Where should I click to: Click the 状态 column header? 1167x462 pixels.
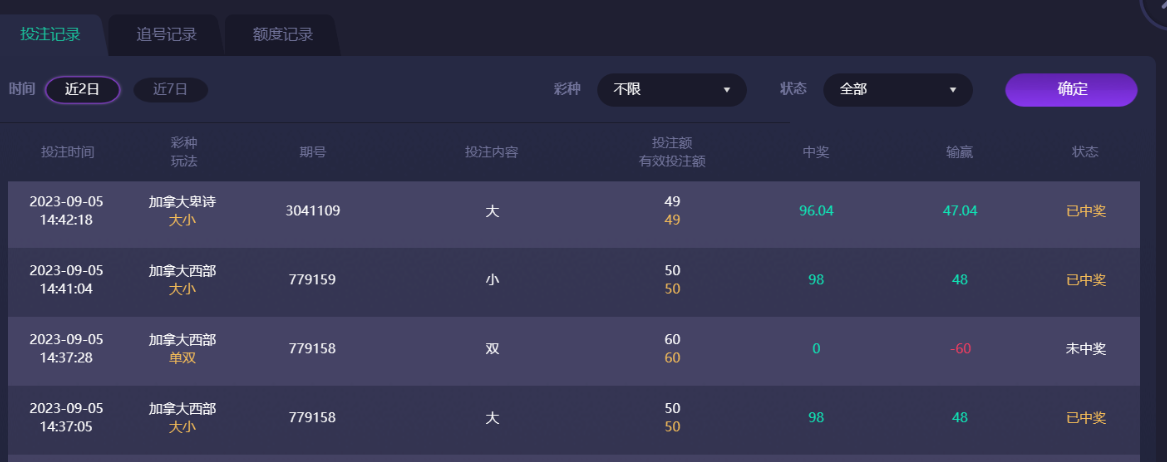coord(1085,152)
